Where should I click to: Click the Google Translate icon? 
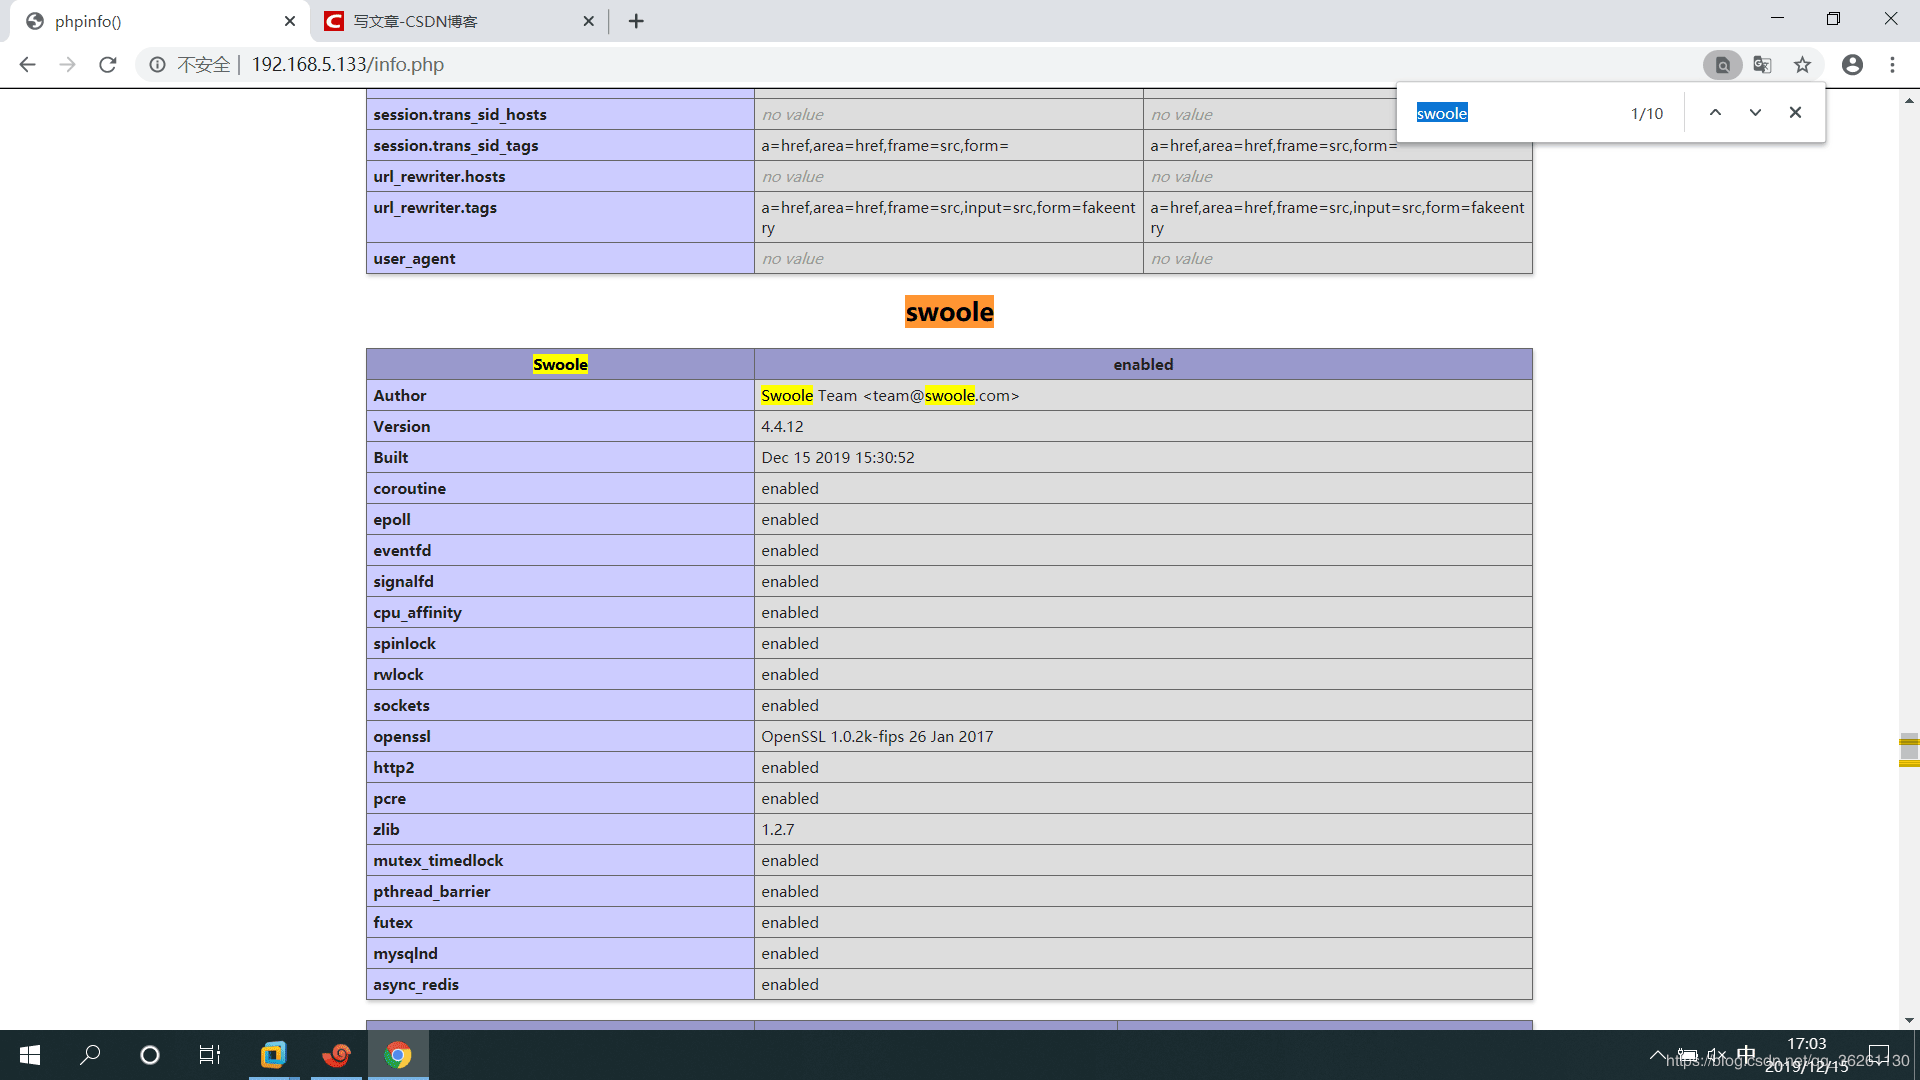(x=1762, y=65)
